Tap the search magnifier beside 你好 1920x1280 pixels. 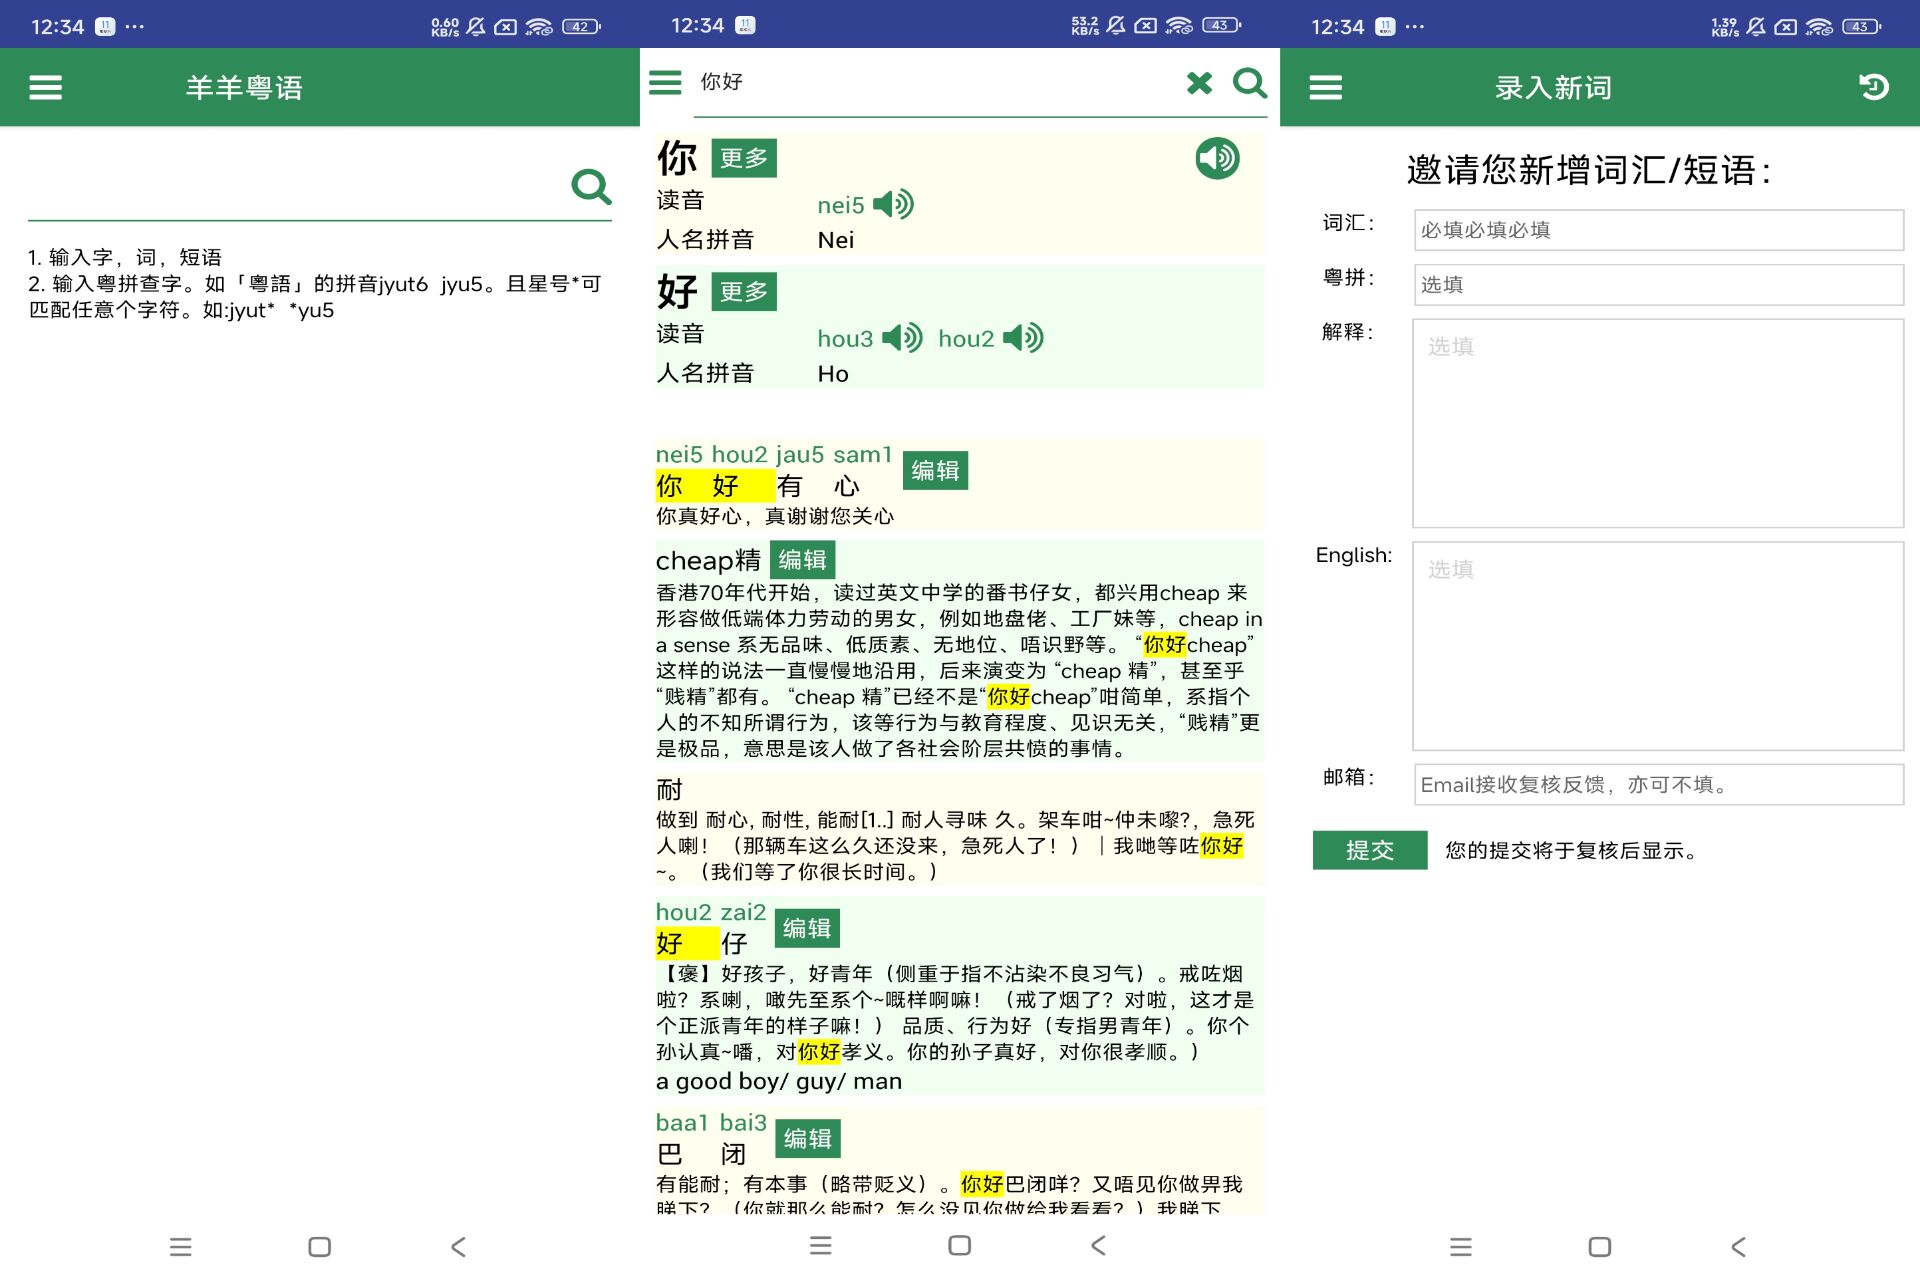coord(1250,85)
